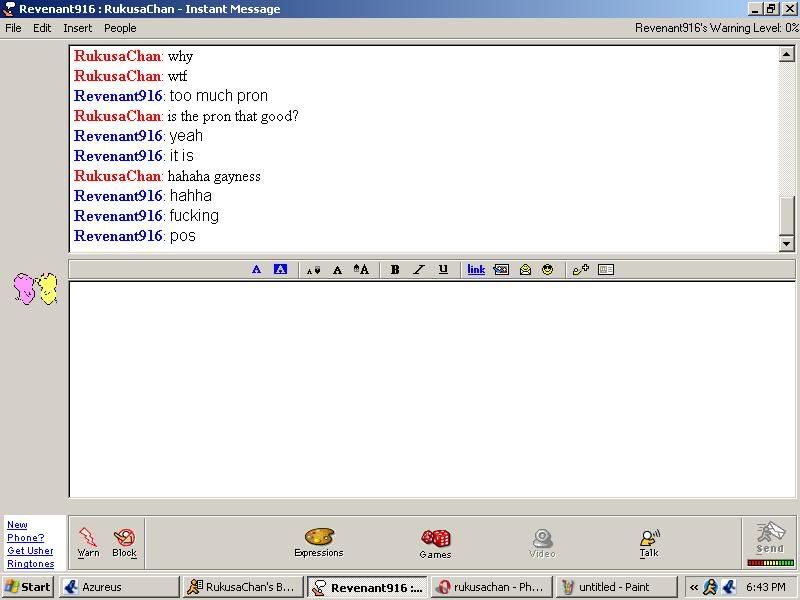Switch to untitled - Paint window

[615, 587]
